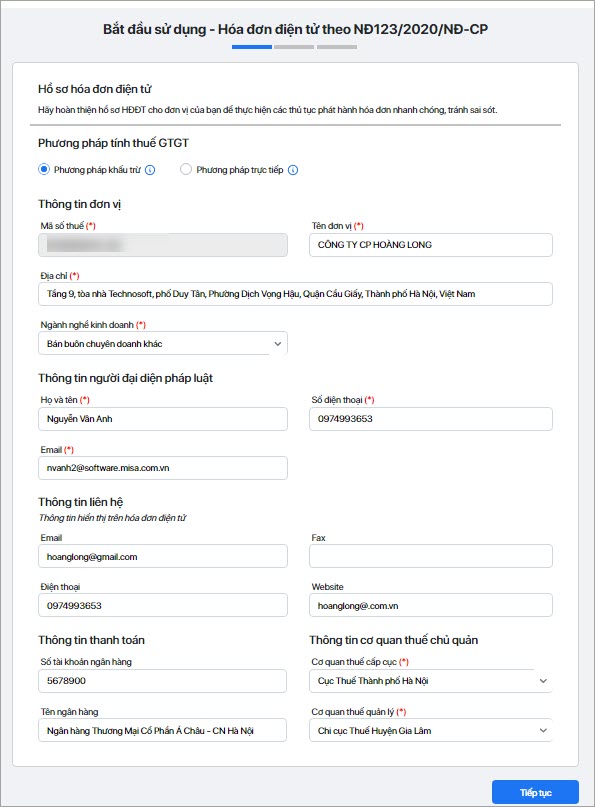The height and width of the screenshot is (807, 595).
Task: Click the third gray progress step bar
Action: pos(337,47)
